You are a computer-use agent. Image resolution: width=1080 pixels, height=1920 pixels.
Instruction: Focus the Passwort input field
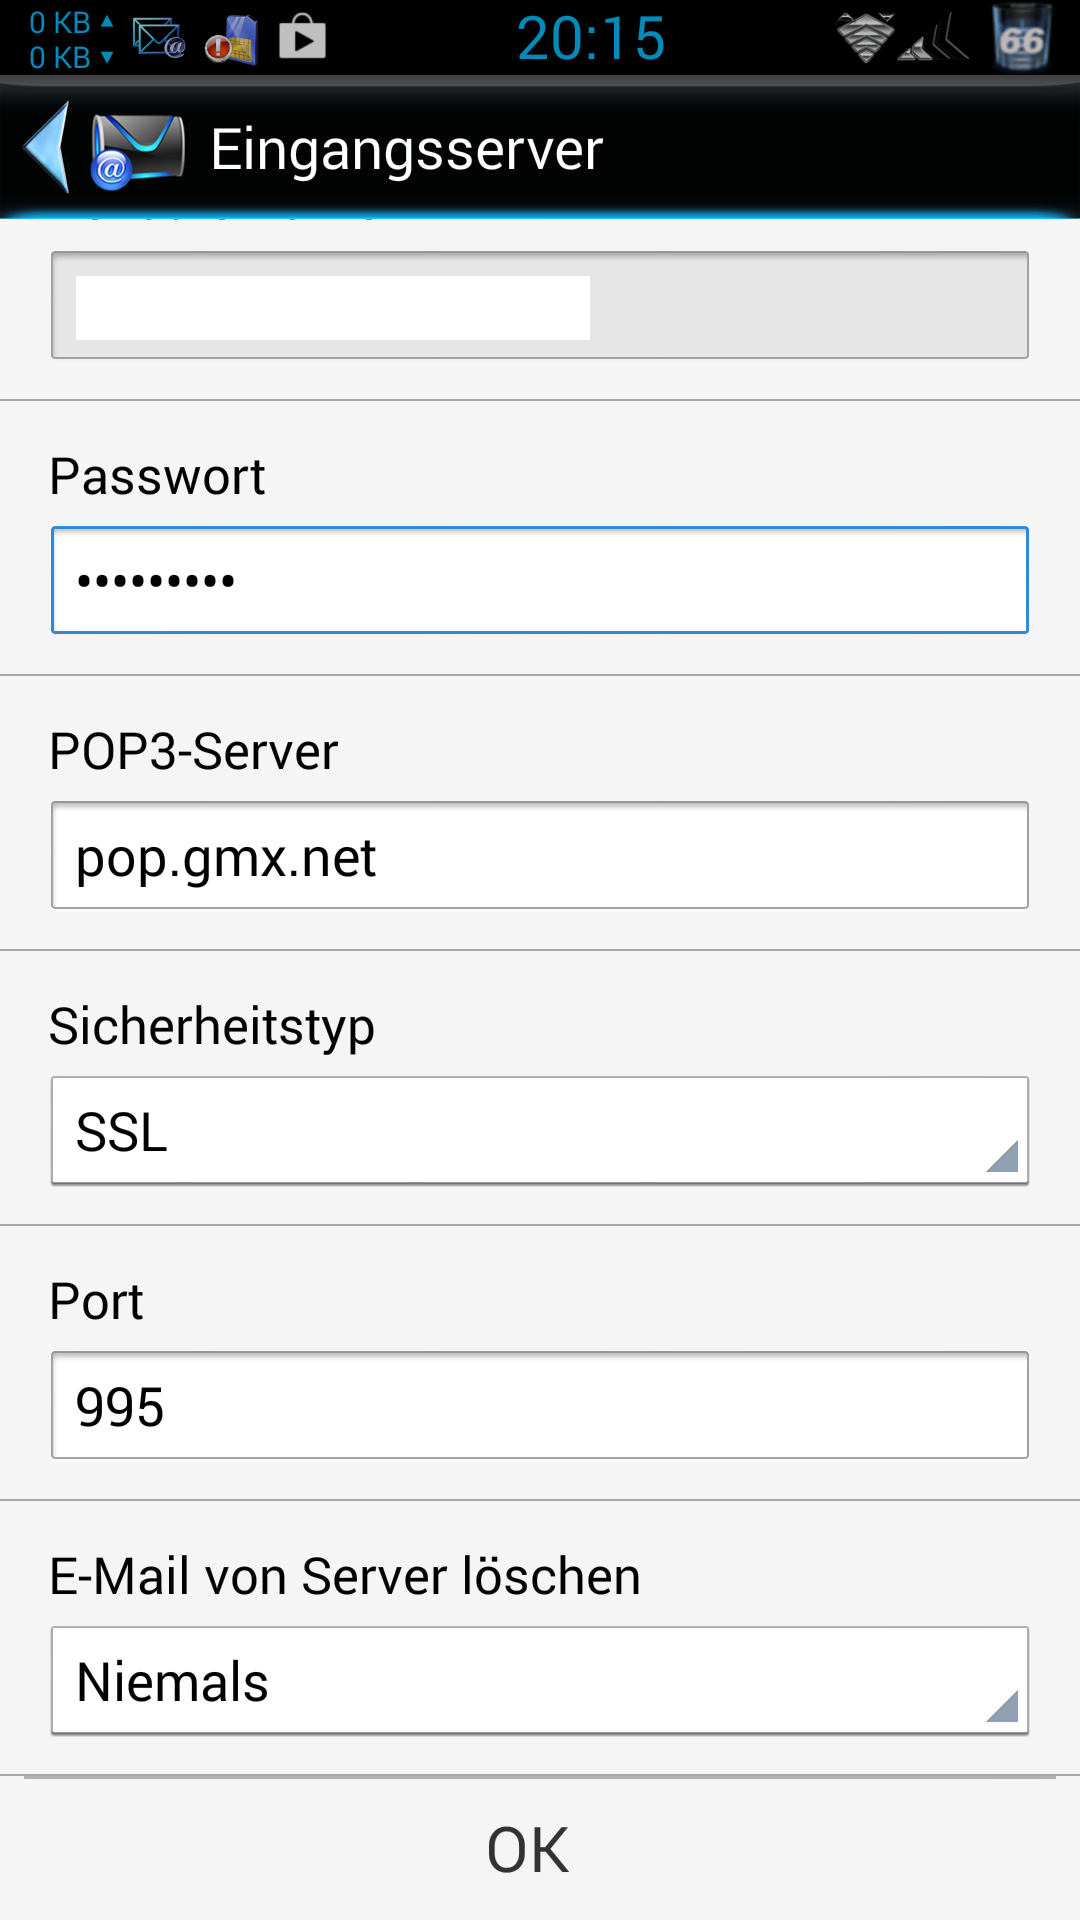click(x=540, y=580)
